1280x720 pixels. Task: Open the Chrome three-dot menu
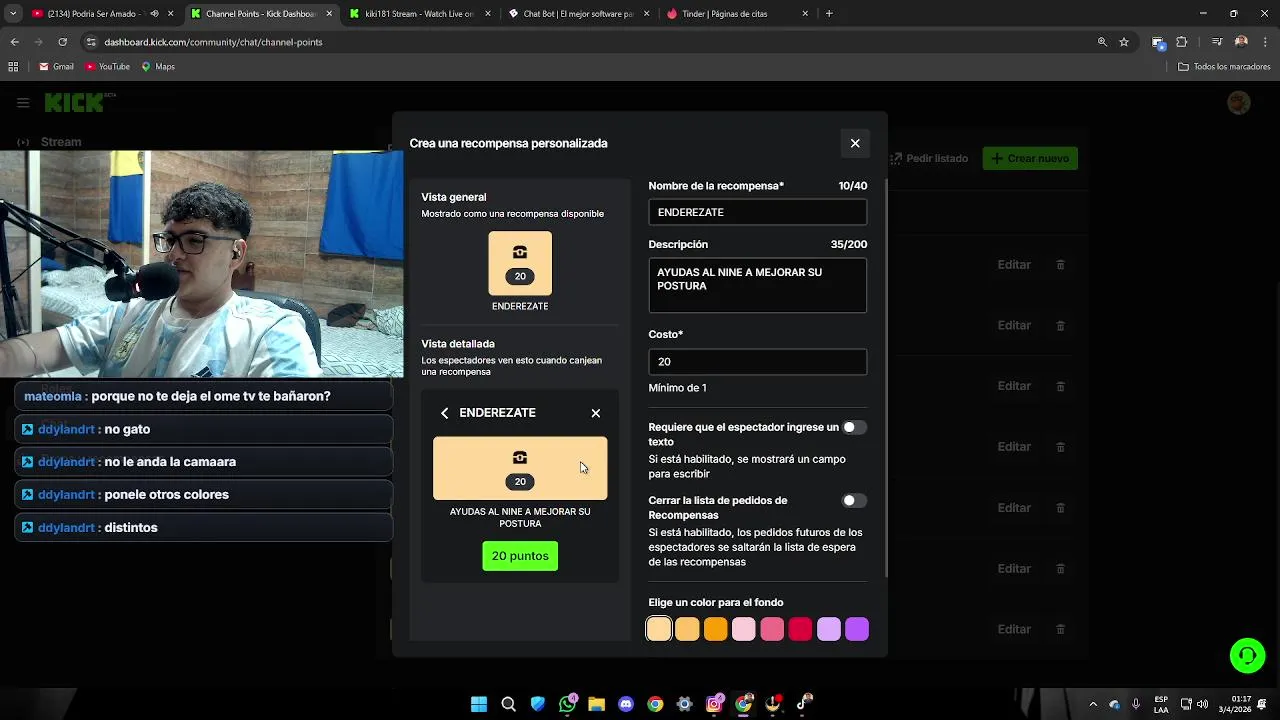click(x=1265, y=42)
